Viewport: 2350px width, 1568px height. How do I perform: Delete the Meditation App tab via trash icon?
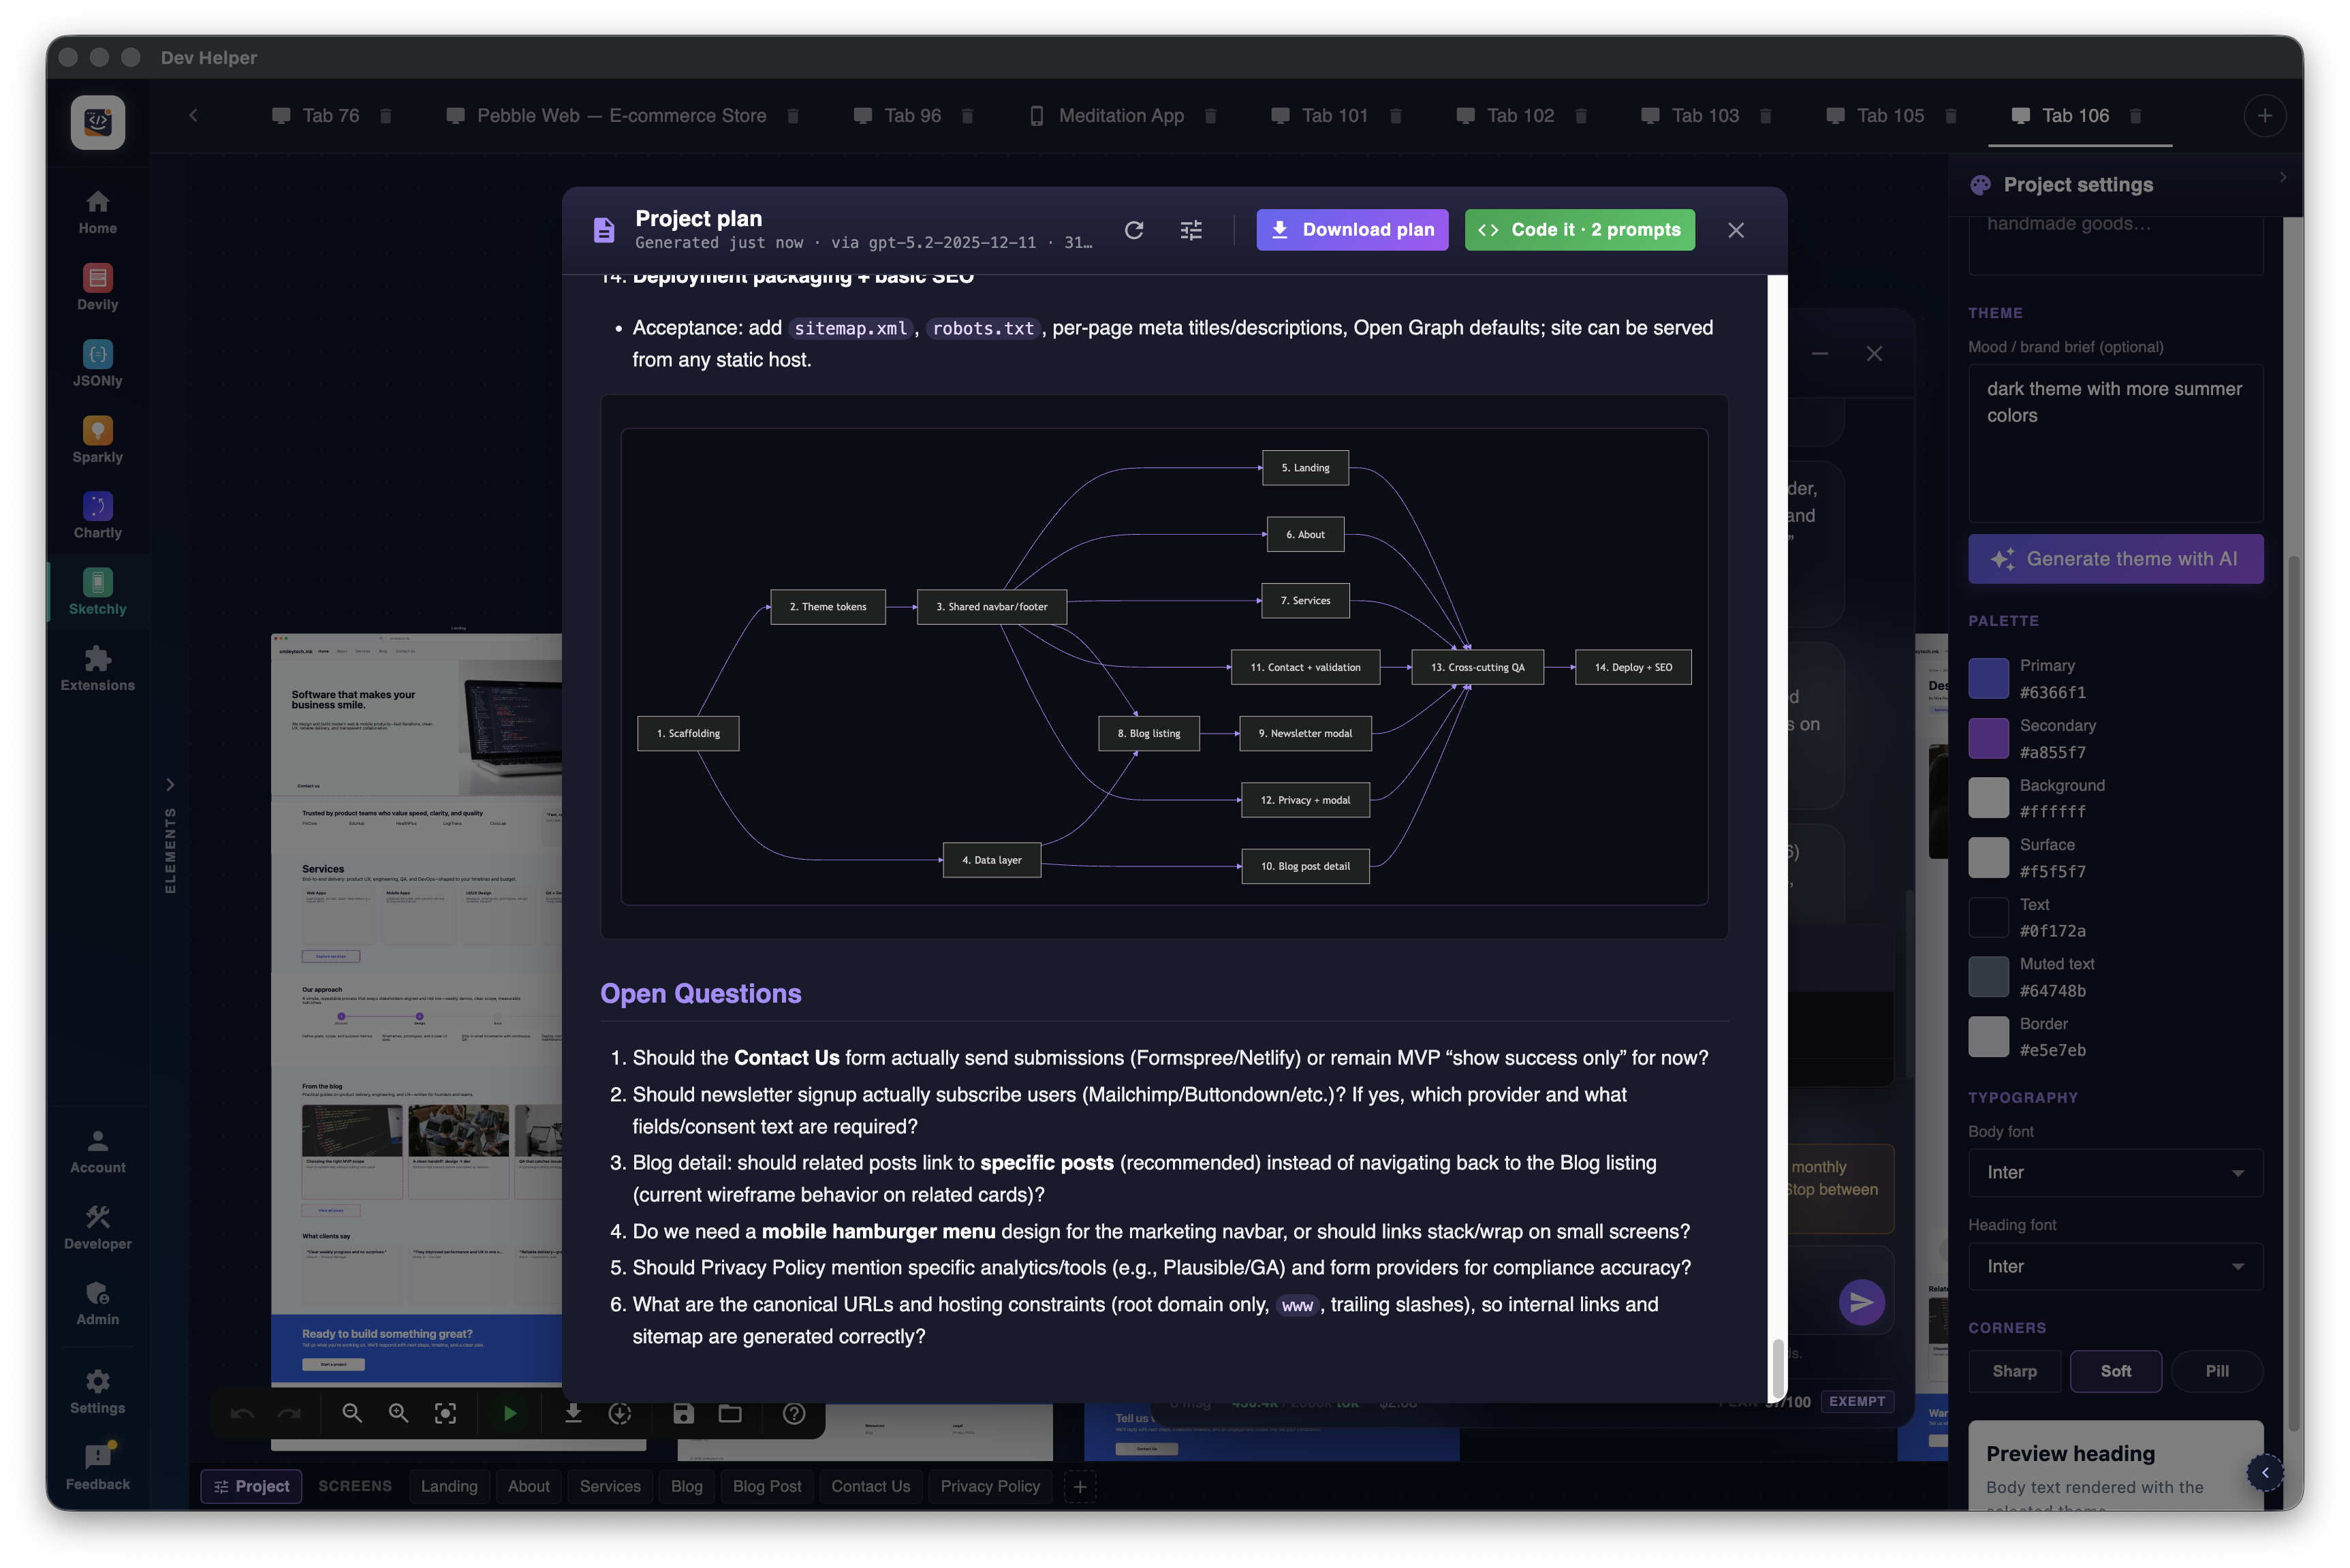[1210, 116]
